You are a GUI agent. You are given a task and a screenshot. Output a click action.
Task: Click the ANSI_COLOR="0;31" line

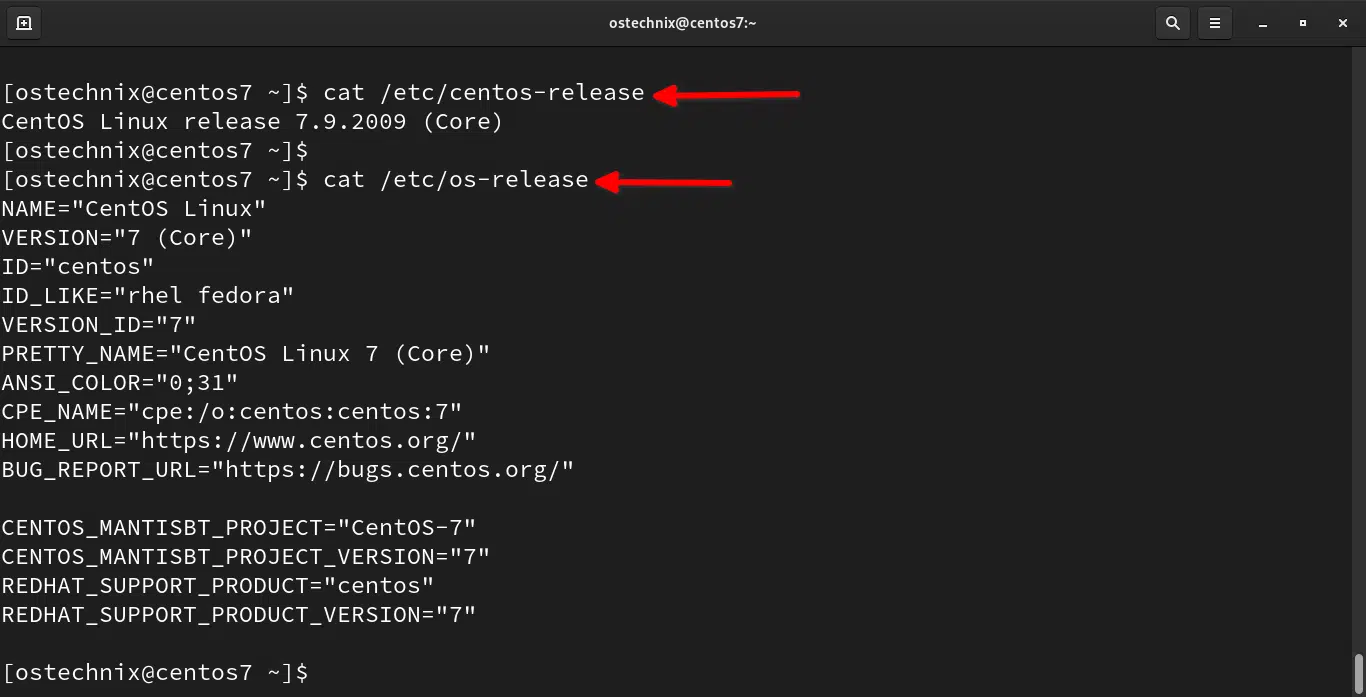point(120,382)
